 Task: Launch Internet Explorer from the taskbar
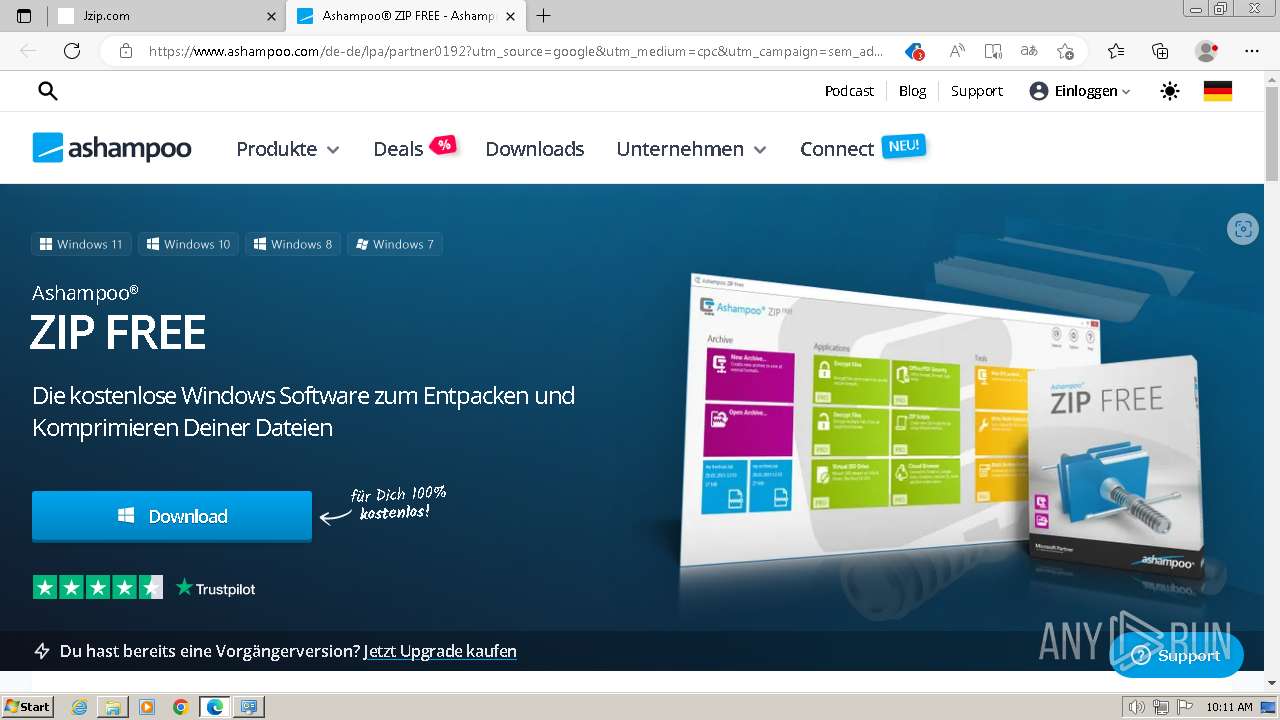pyautogui.click(x=79, y=707)
